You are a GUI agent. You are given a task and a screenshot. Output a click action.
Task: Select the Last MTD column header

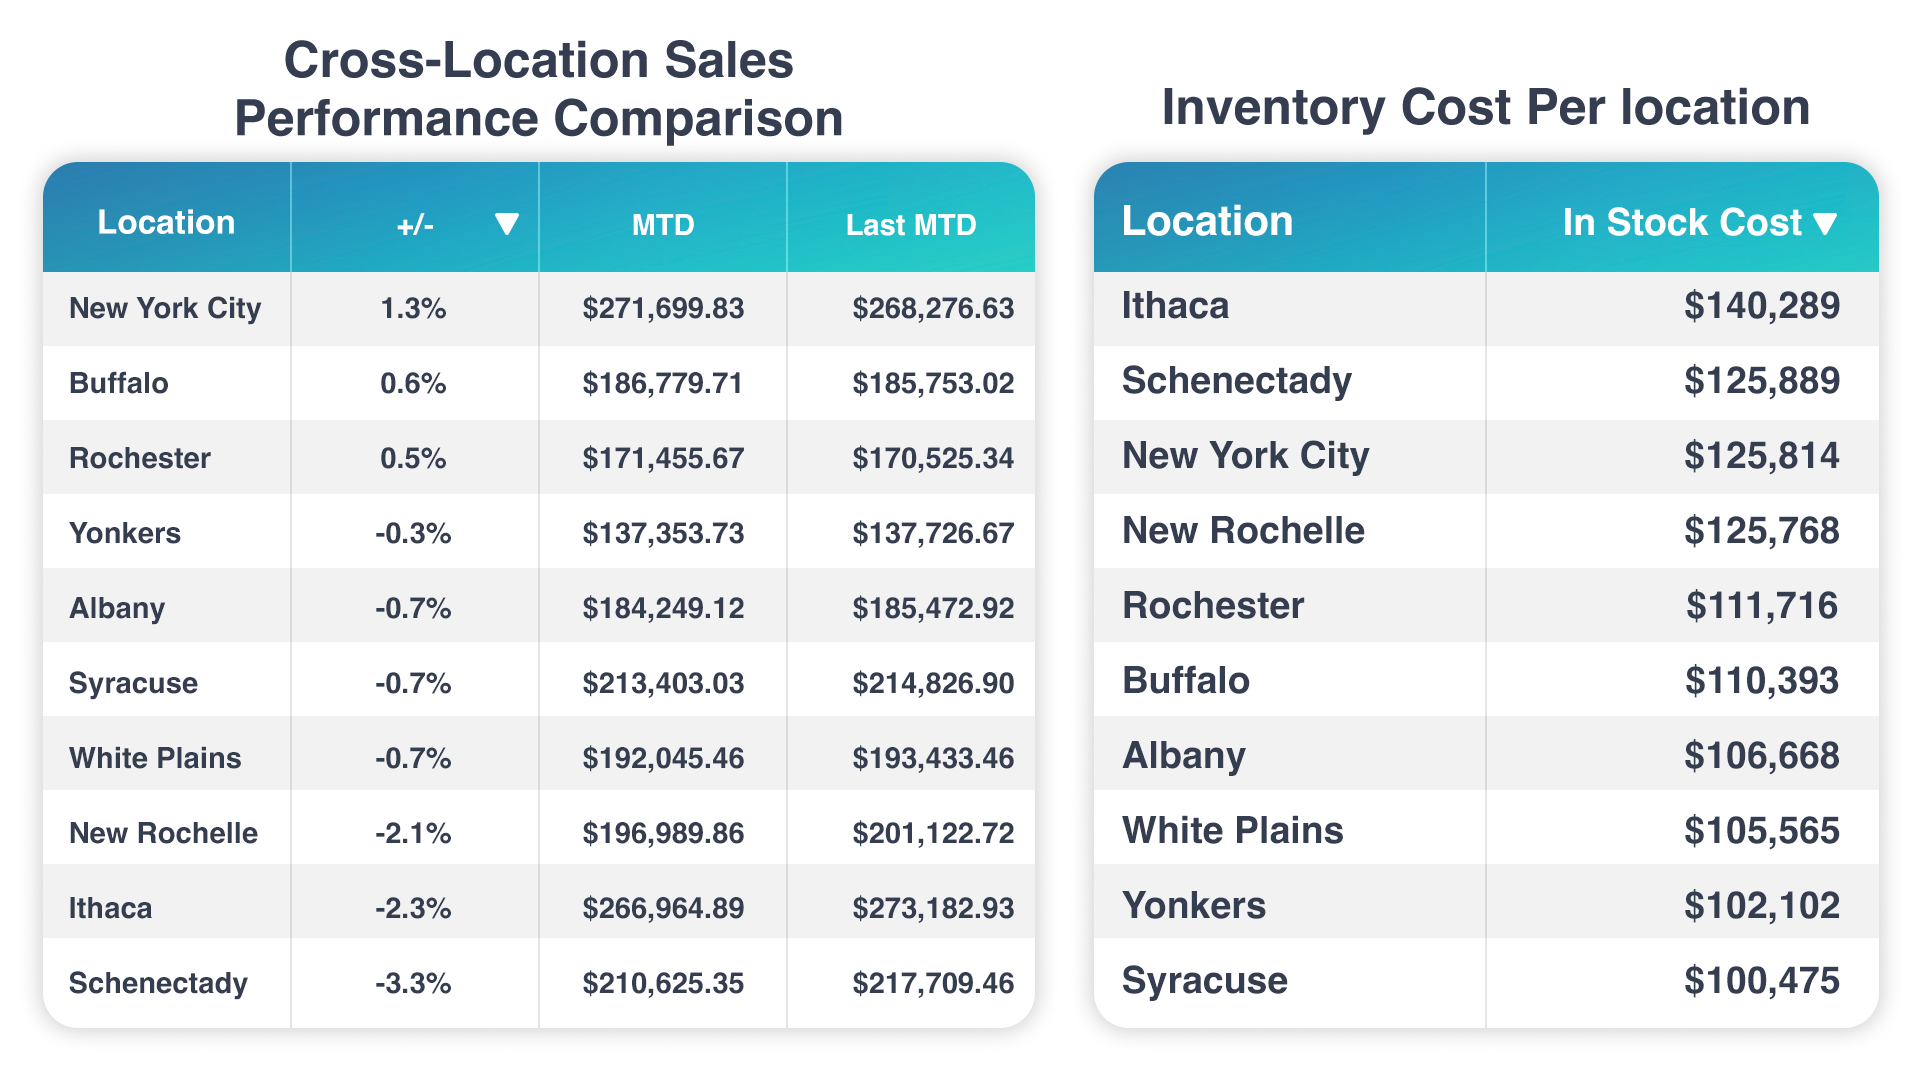910,224
